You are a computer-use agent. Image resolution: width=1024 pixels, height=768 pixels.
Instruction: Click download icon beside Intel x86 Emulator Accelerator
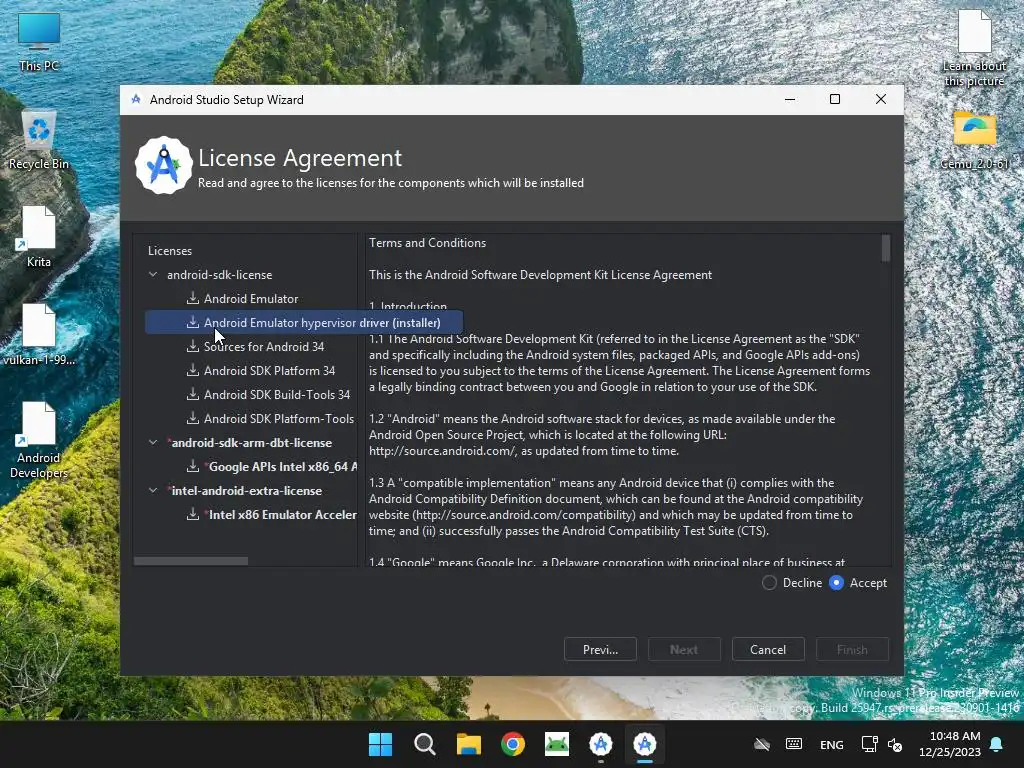click(193, 515)
